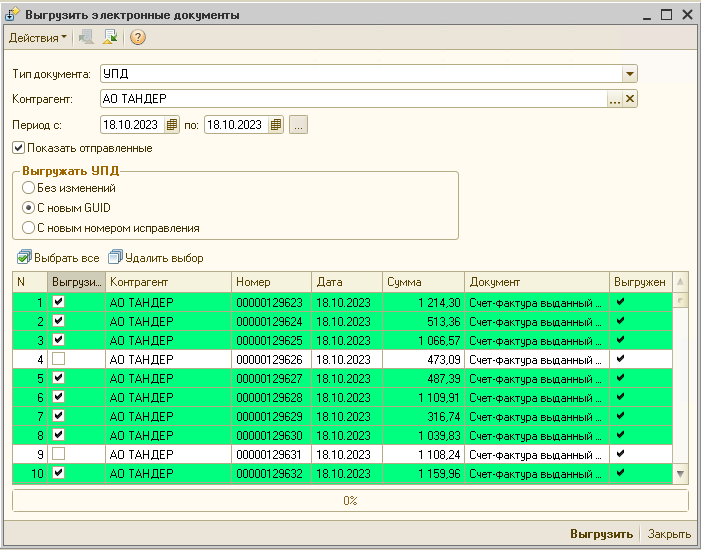Click the Выгружен column header

pyautogui.click(x=641, y=282)
